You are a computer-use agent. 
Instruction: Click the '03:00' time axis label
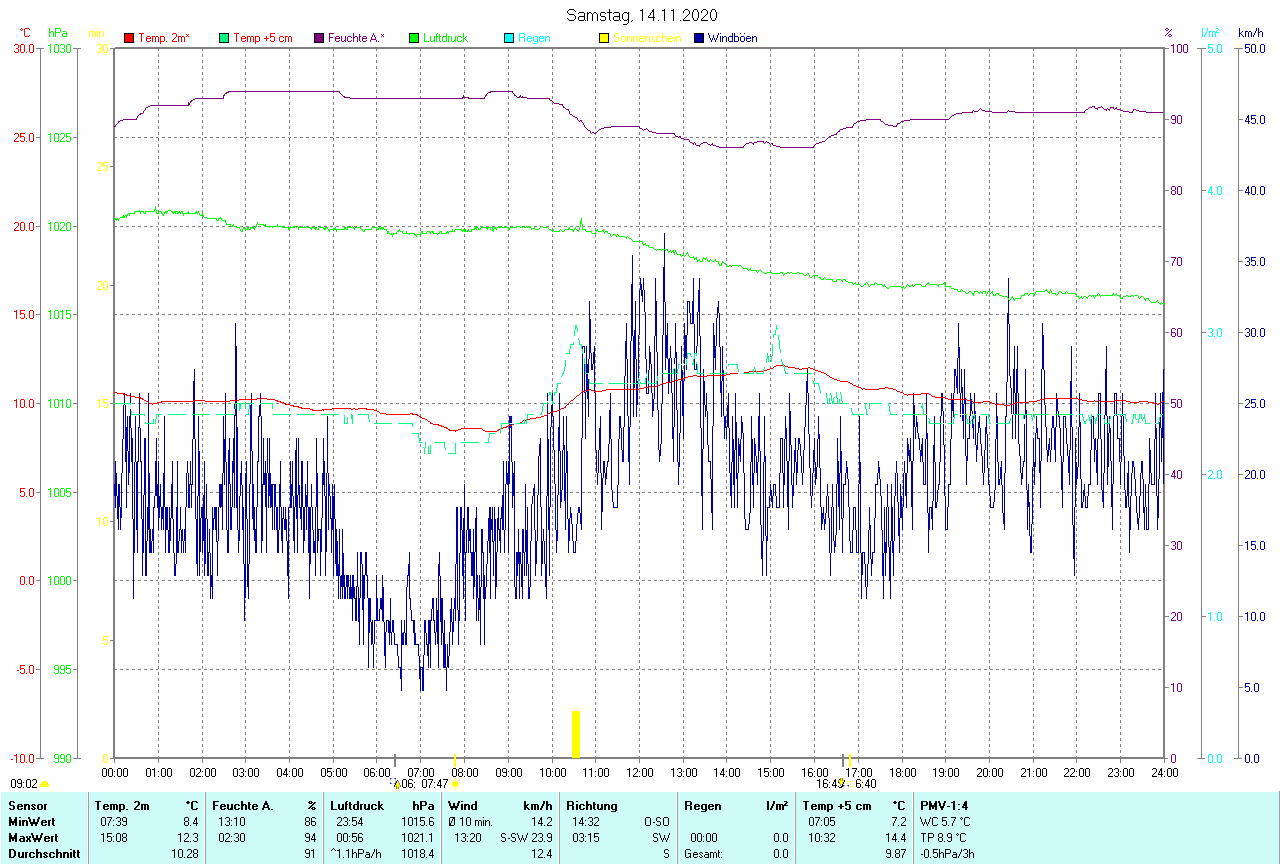pos(246,772)
